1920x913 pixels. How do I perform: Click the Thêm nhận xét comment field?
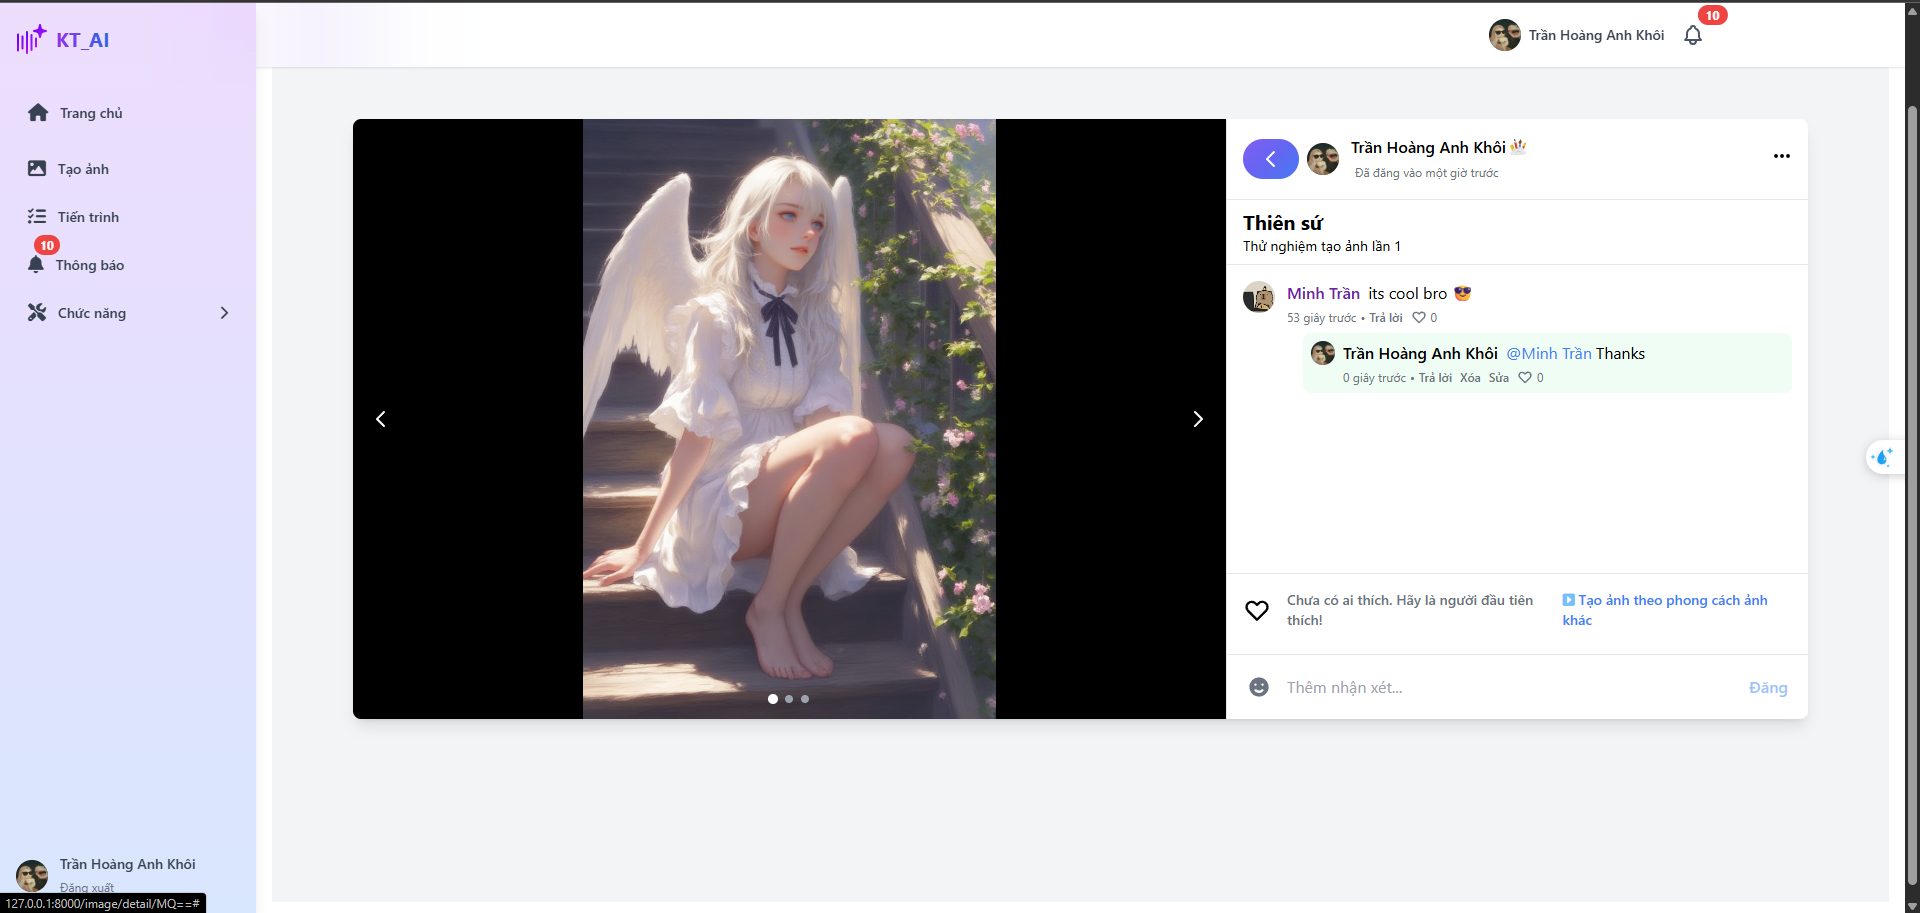[x=1500, y=687]
